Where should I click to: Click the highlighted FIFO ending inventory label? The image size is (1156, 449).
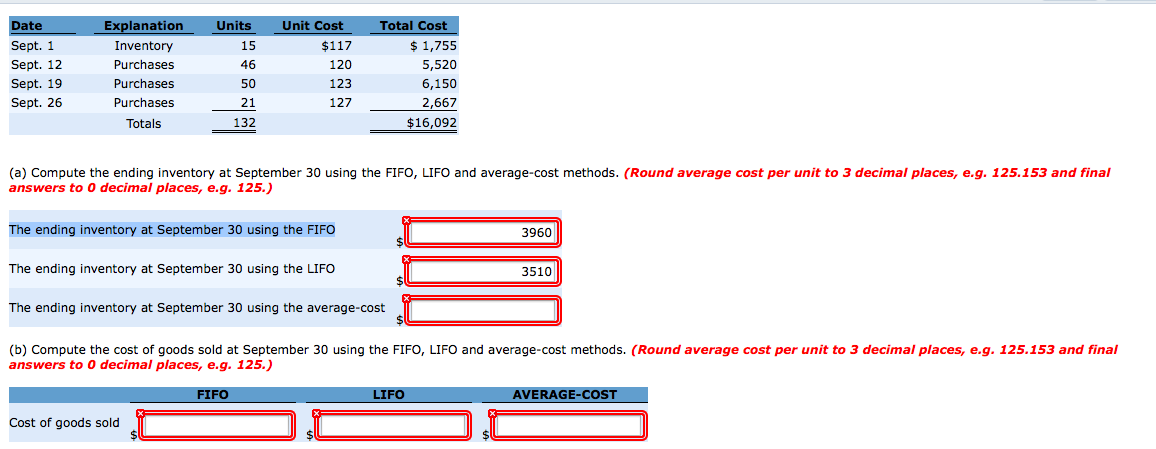[172, 230]
